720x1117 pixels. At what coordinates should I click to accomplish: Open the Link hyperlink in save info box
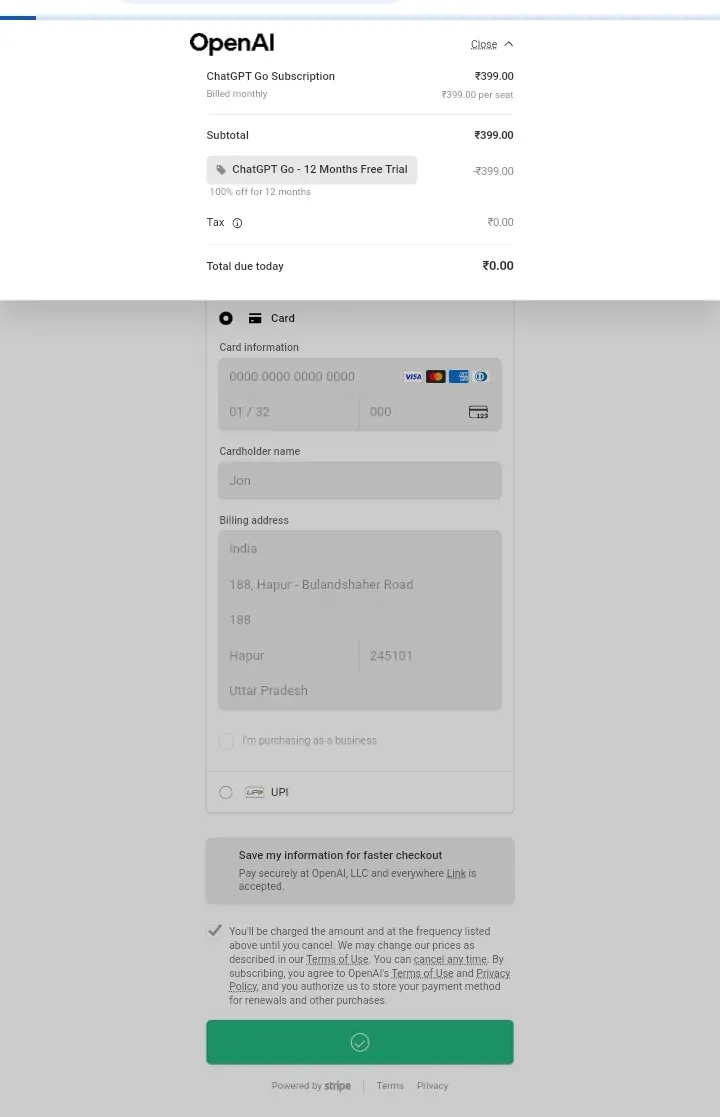[456, 873]
